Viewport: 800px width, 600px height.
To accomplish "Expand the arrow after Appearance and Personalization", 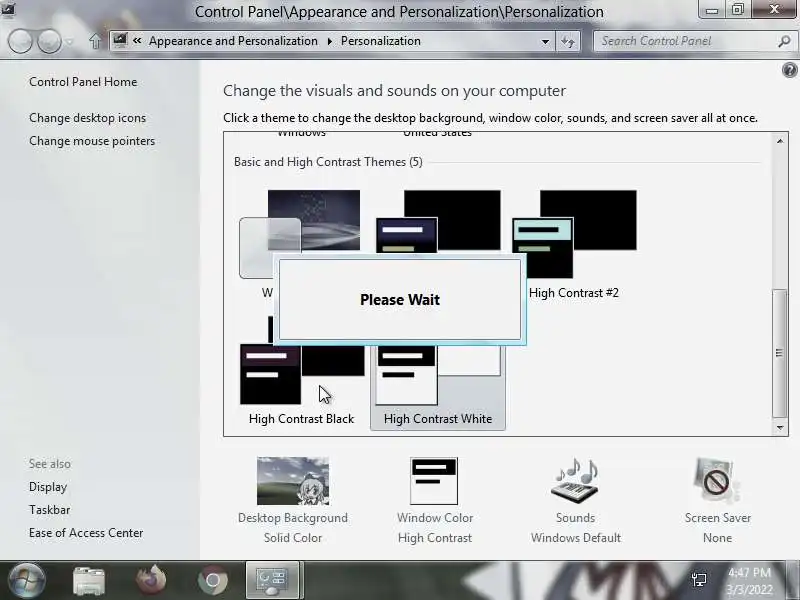I will [x=330, y=41].
